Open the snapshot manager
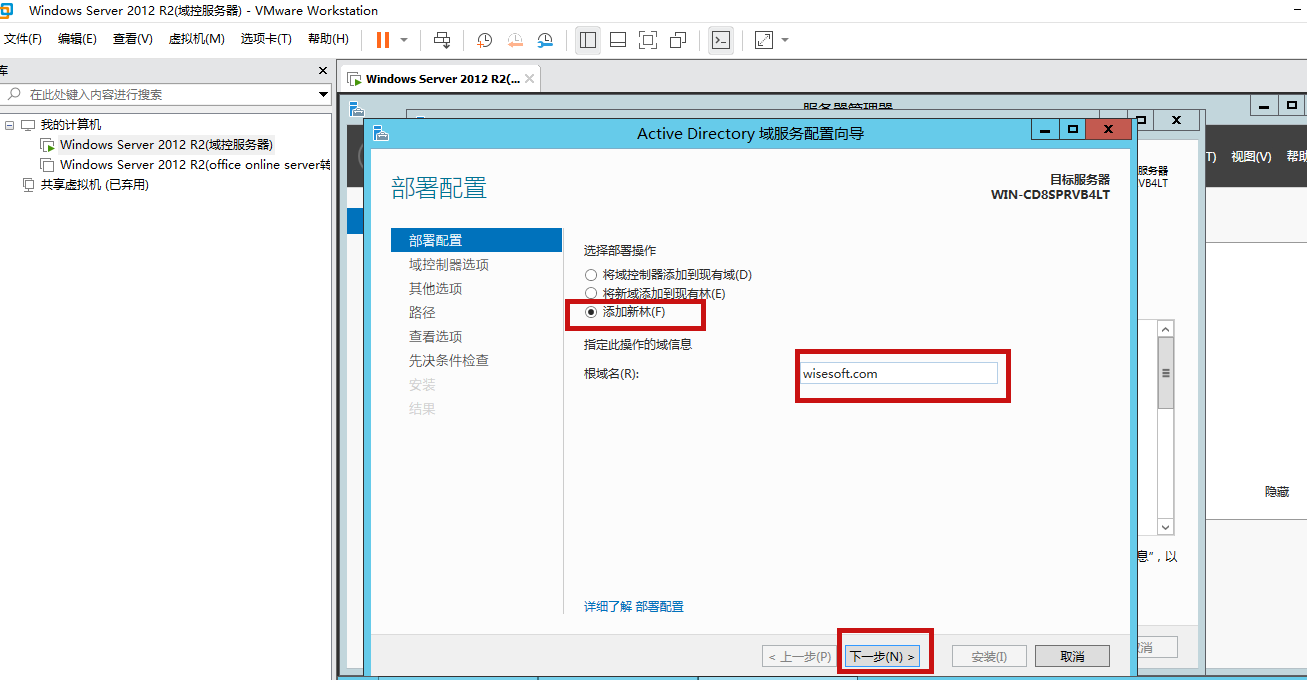 (x=545, y=40)
